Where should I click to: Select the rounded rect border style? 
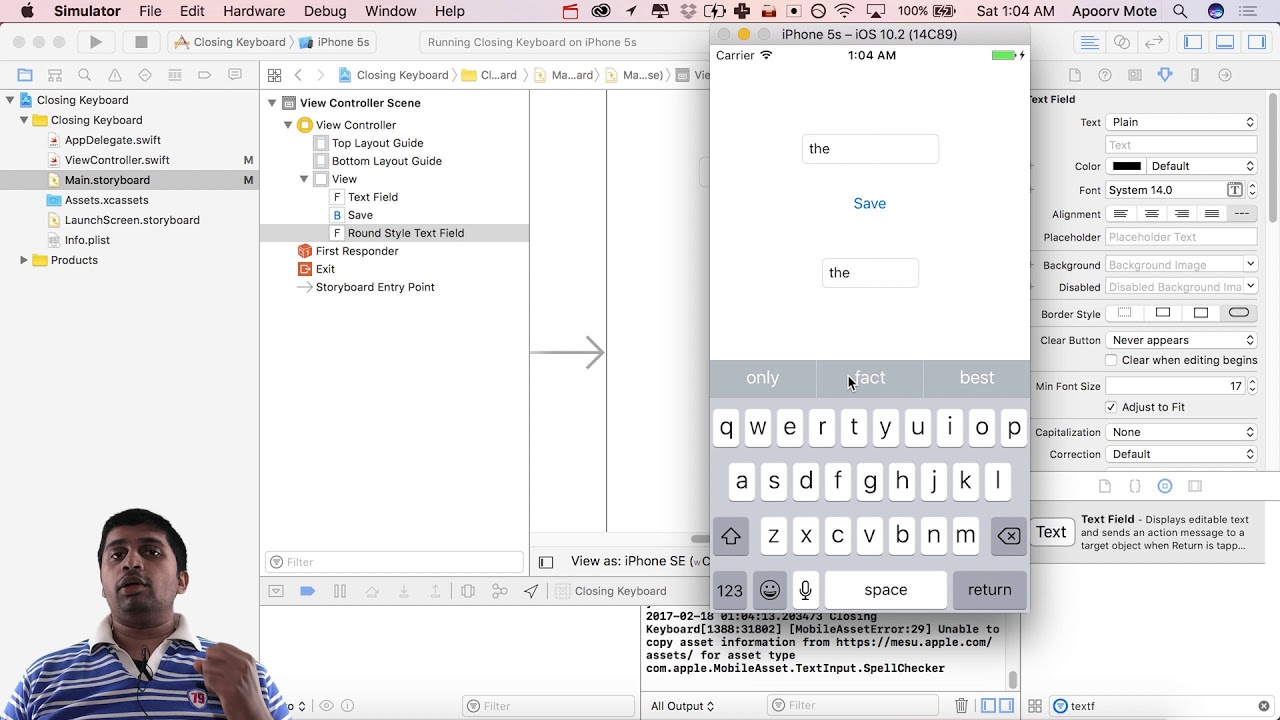click(x=1239, y=313)
